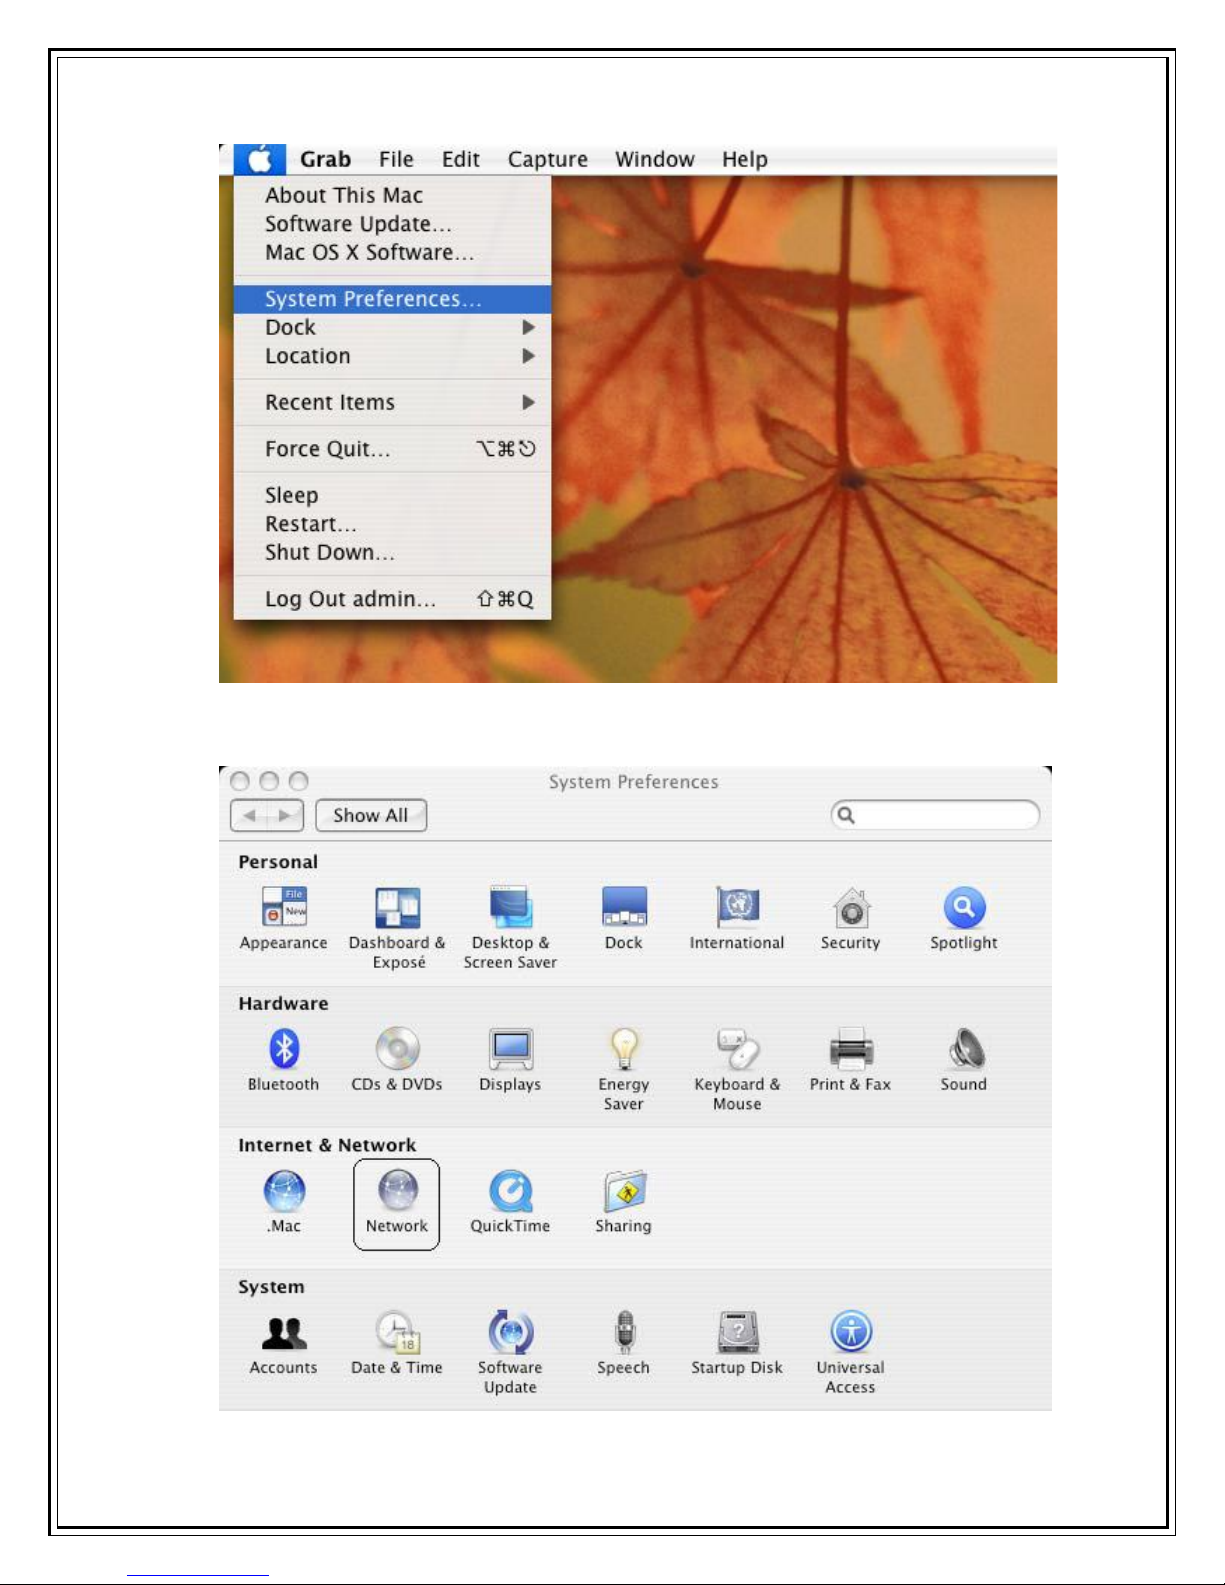Image resolution: width=1225 pixels, height=1585 pixels.
Task: Open Sharing preferences
Action: [624, 1202]
